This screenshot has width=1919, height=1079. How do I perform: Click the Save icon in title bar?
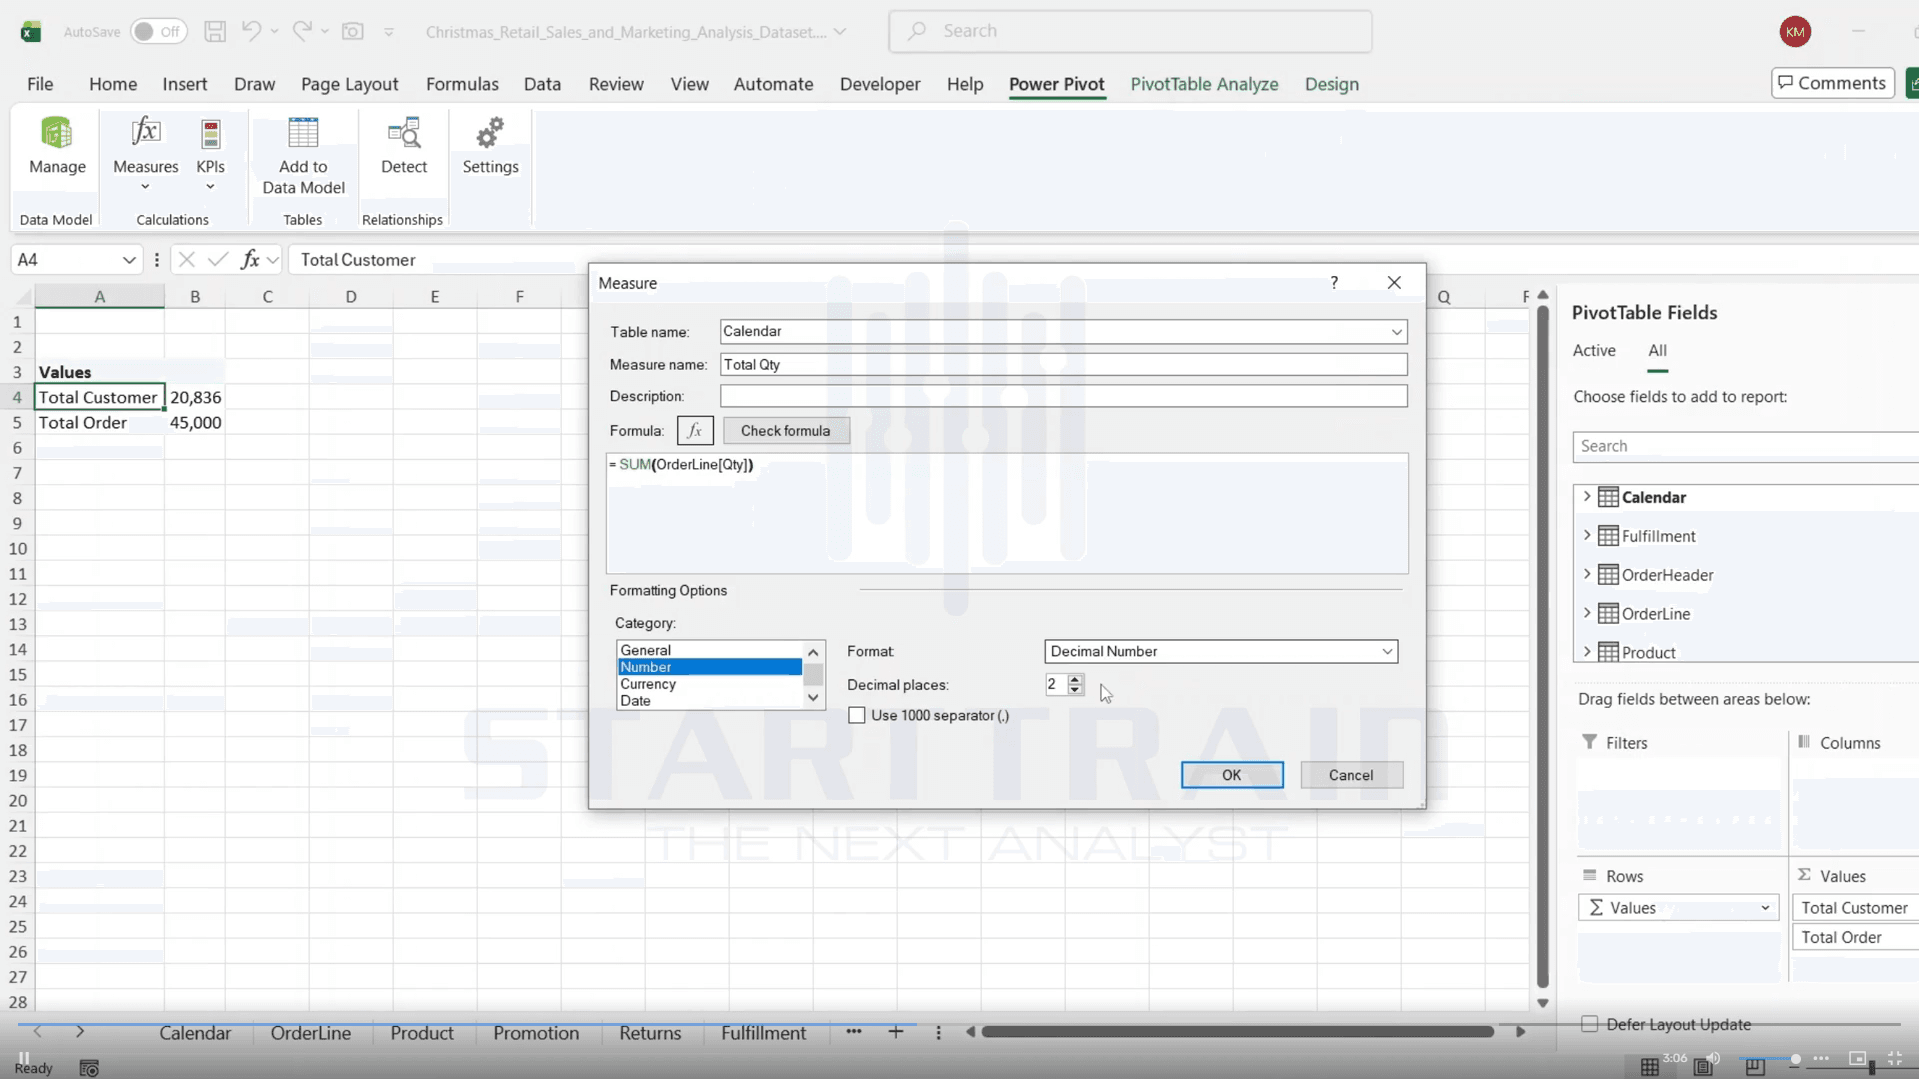pos(214,31)
